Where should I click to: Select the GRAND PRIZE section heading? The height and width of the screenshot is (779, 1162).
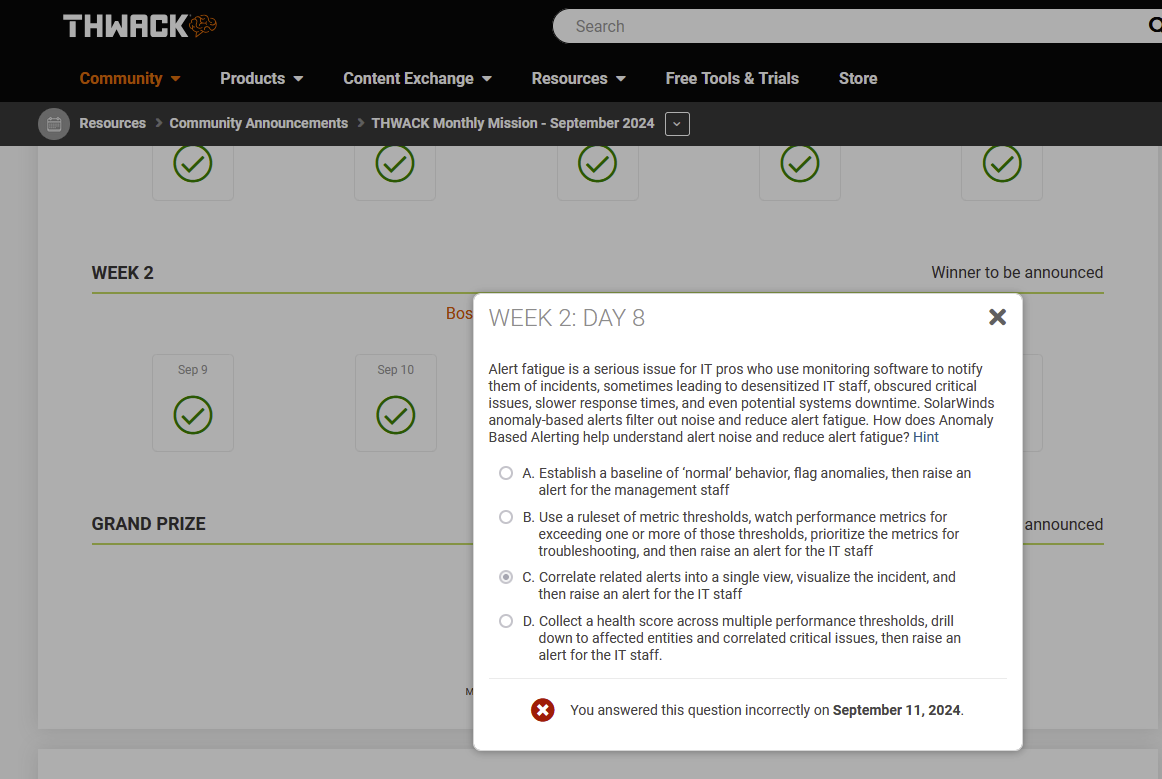(x=148, y=524)
